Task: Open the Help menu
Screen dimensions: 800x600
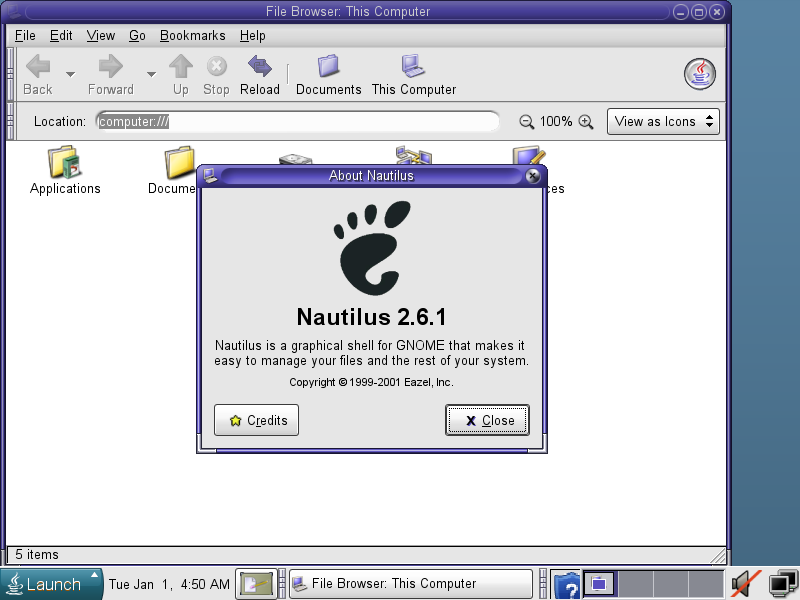Action: click(253, 36)
